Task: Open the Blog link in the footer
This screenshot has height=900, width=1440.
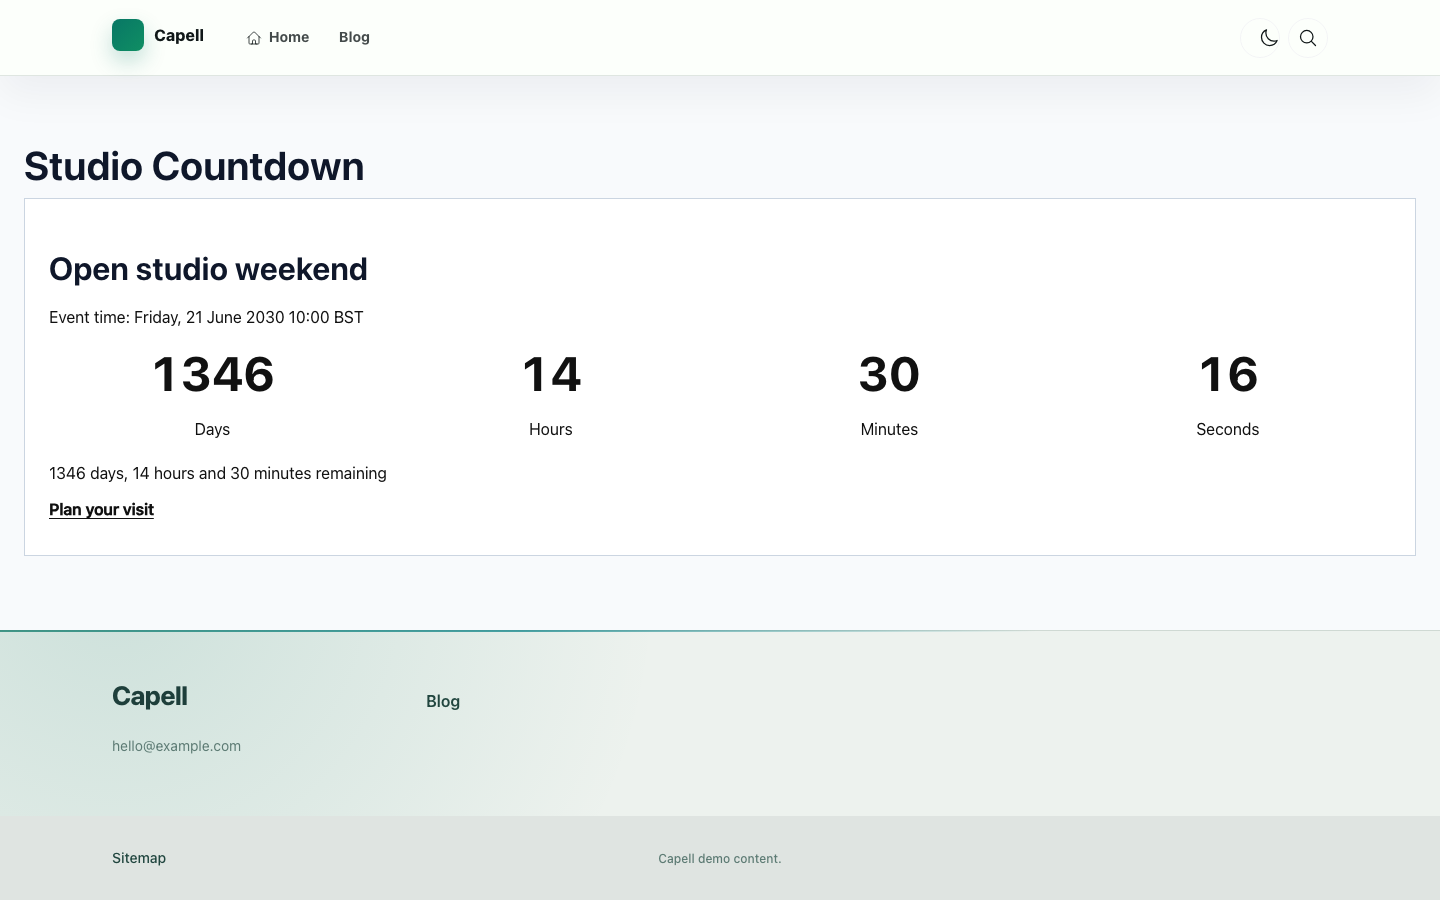Action: click(x=443, y=701)
